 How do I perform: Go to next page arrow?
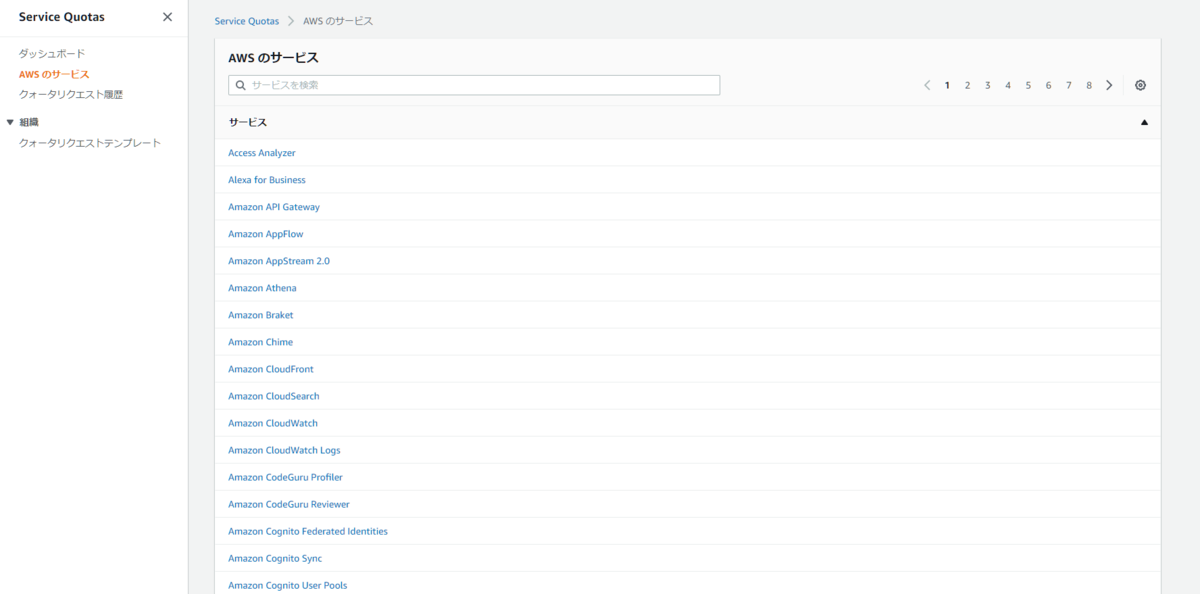click(x=1109, y=85)
